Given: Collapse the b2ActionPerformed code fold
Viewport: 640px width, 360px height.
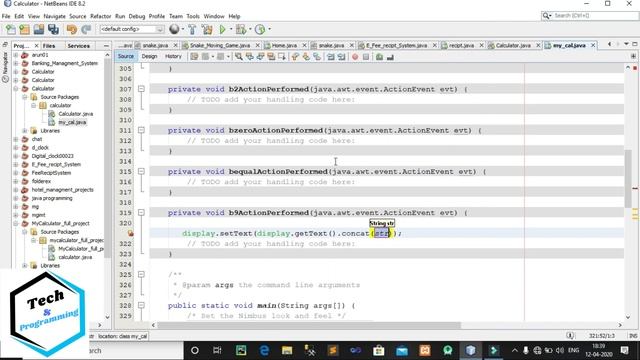Looking at the screenshot, I should click(141, 89).
